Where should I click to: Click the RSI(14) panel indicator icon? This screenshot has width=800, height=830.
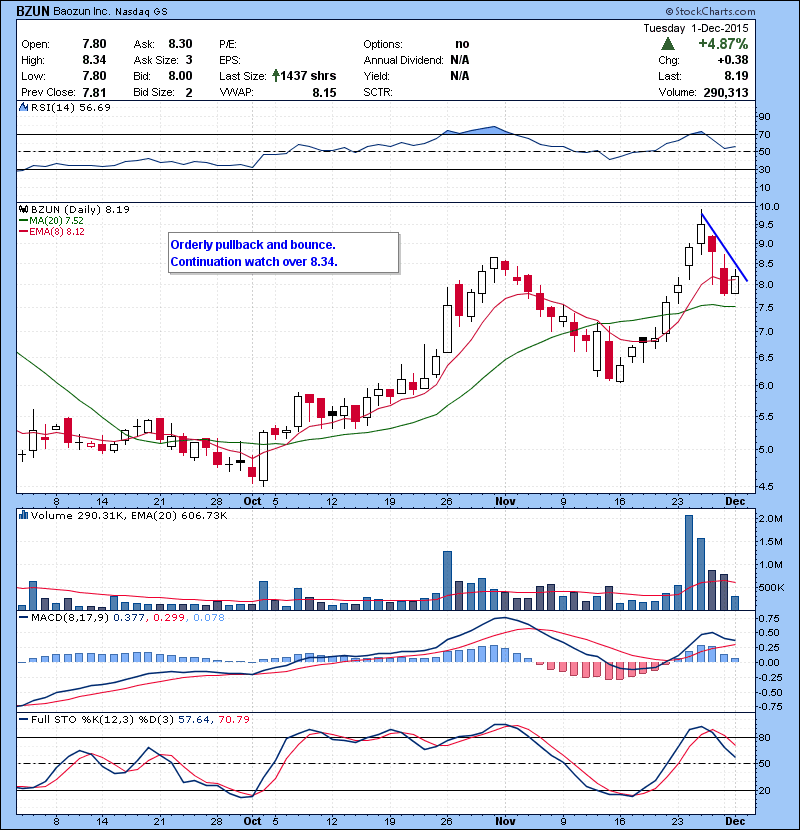(x=23, y=107)
